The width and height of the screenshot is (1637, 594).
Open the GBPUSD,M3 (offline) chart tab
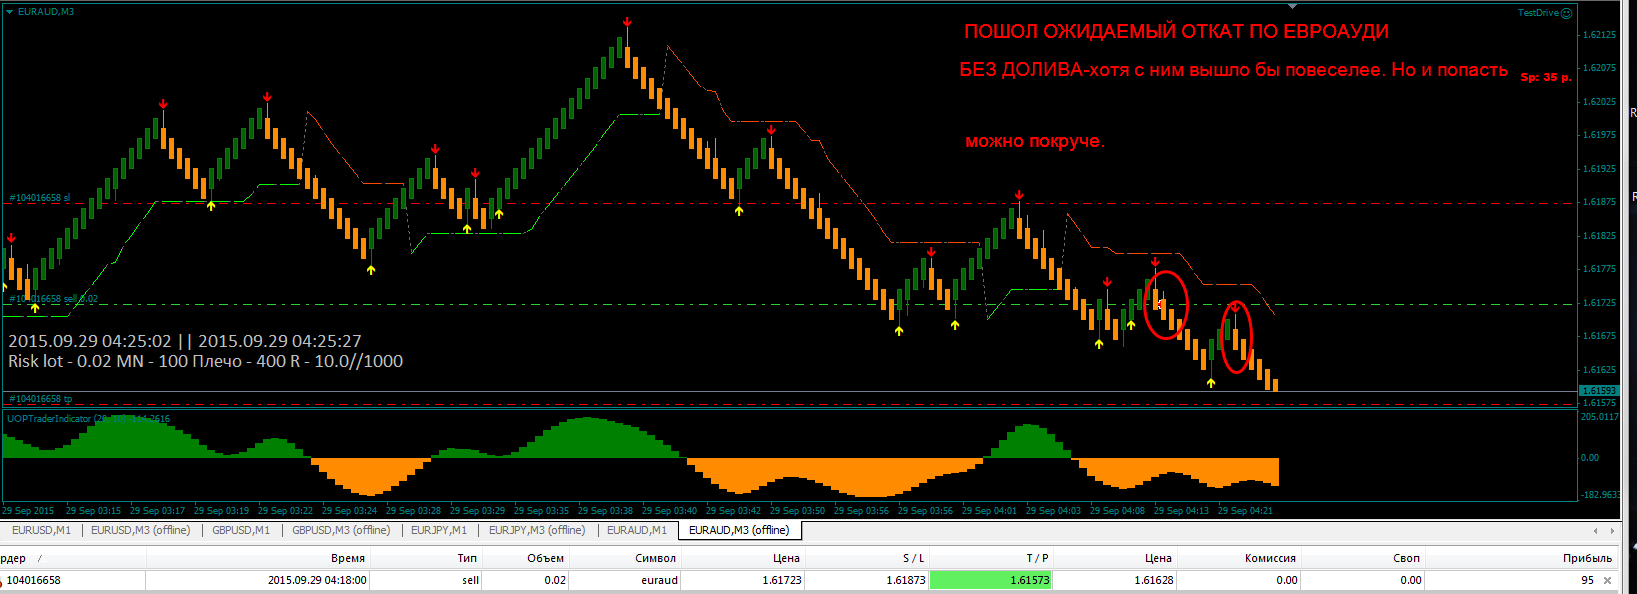(341, 530)
